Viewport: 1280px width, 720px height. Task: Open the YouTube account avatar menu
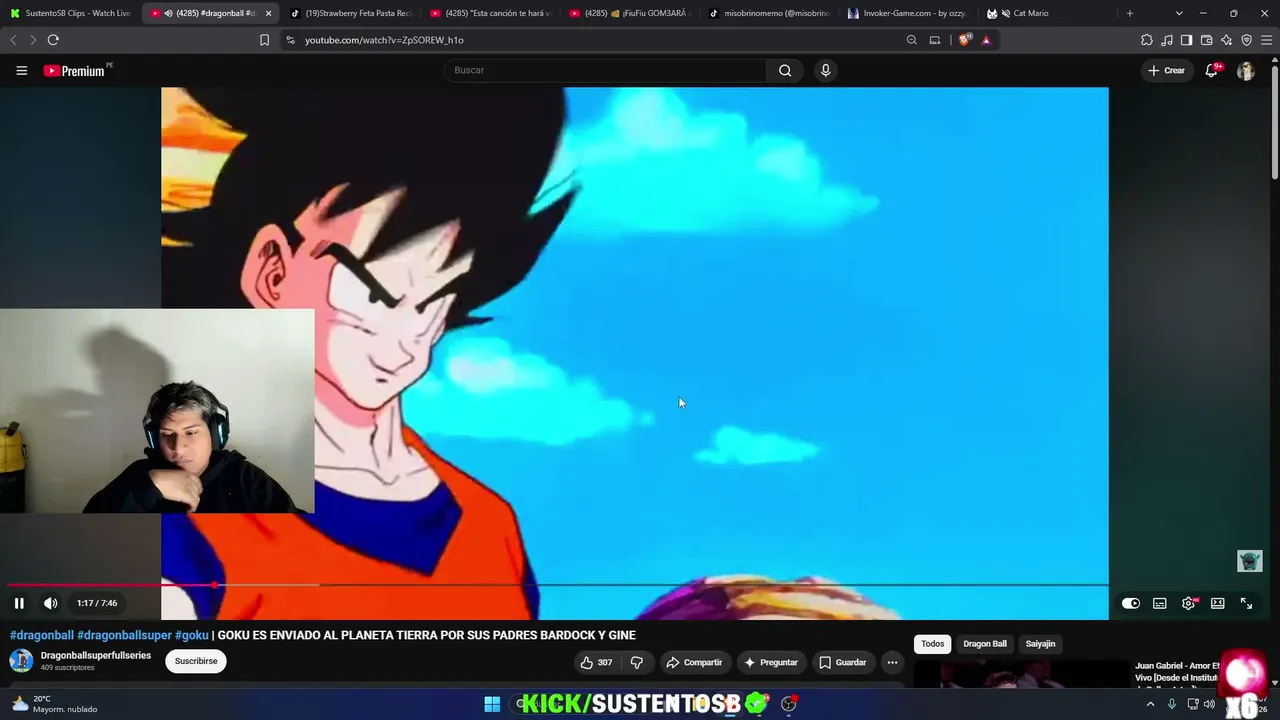[x=1246, y=70]
